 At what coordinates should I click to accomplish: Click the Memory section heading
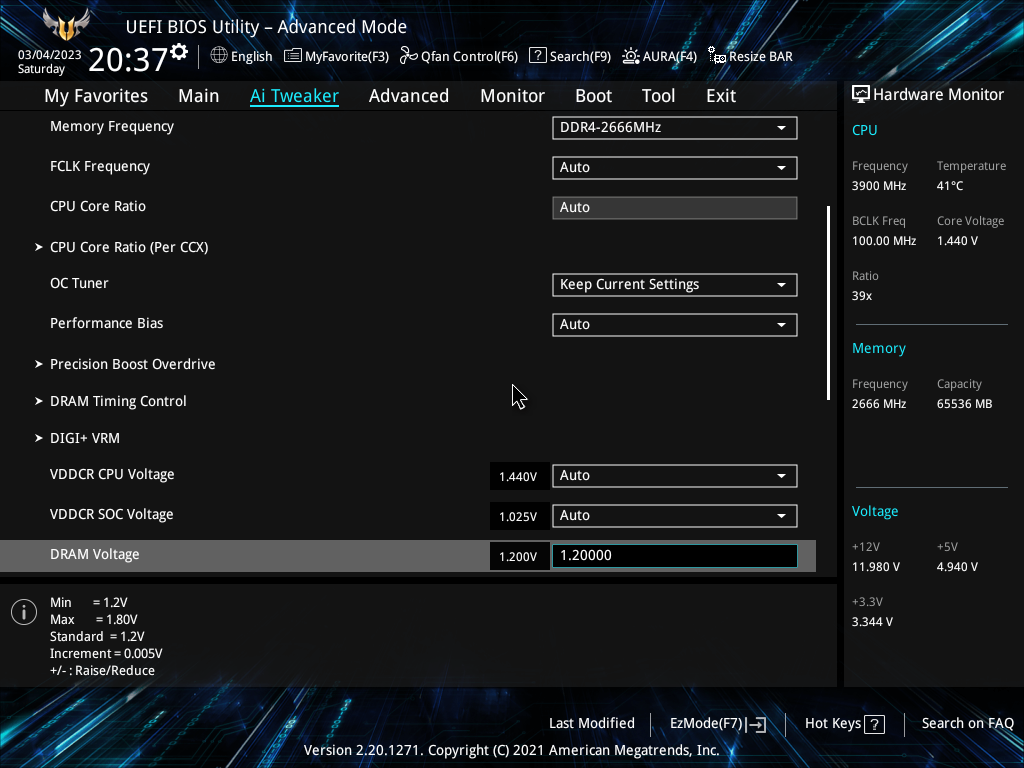tap(879, 349)
